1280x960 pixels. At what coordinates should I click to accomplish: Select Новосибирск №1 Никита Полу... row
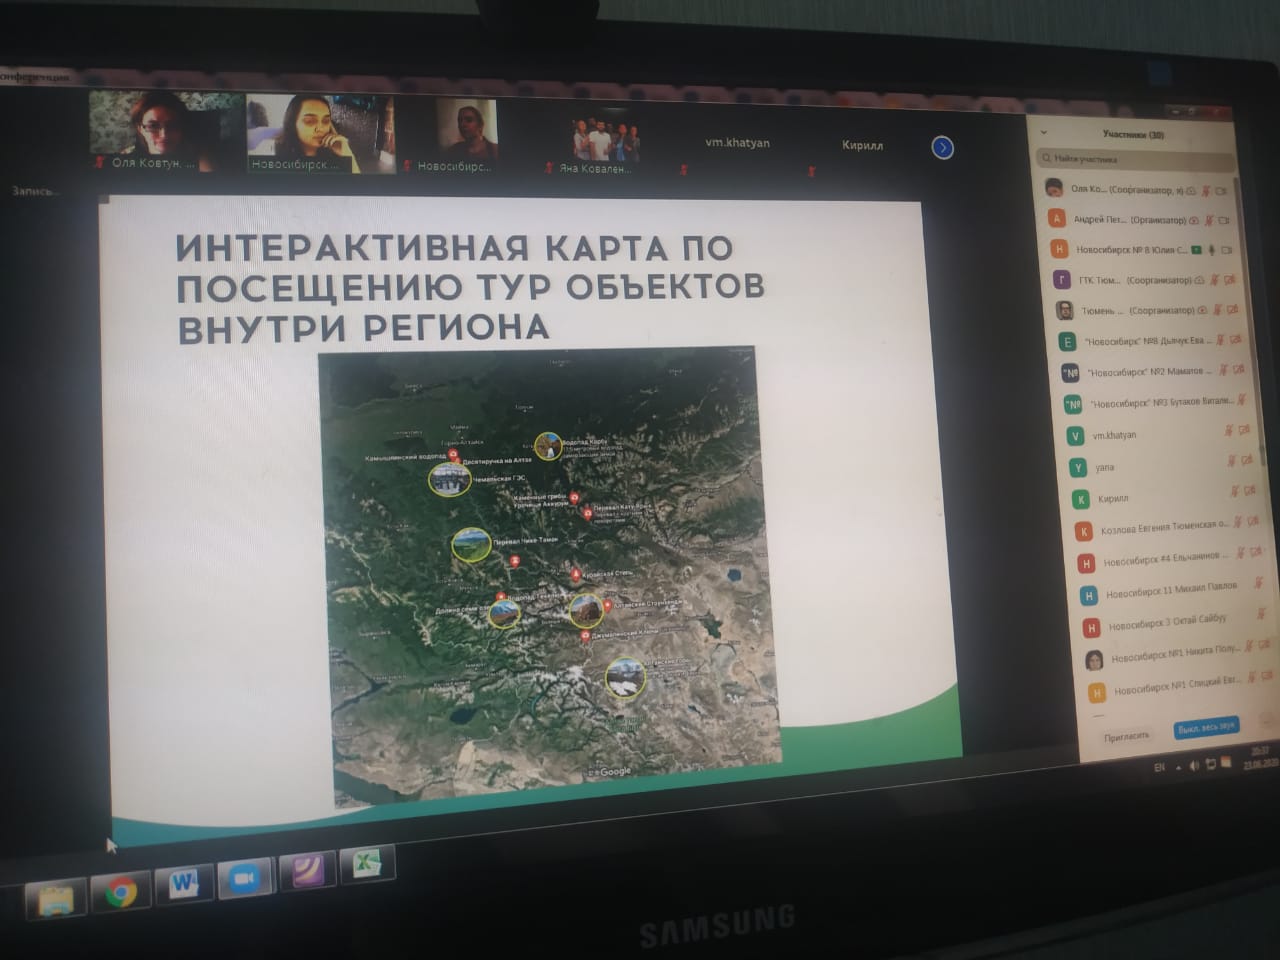pos(1178,655)
